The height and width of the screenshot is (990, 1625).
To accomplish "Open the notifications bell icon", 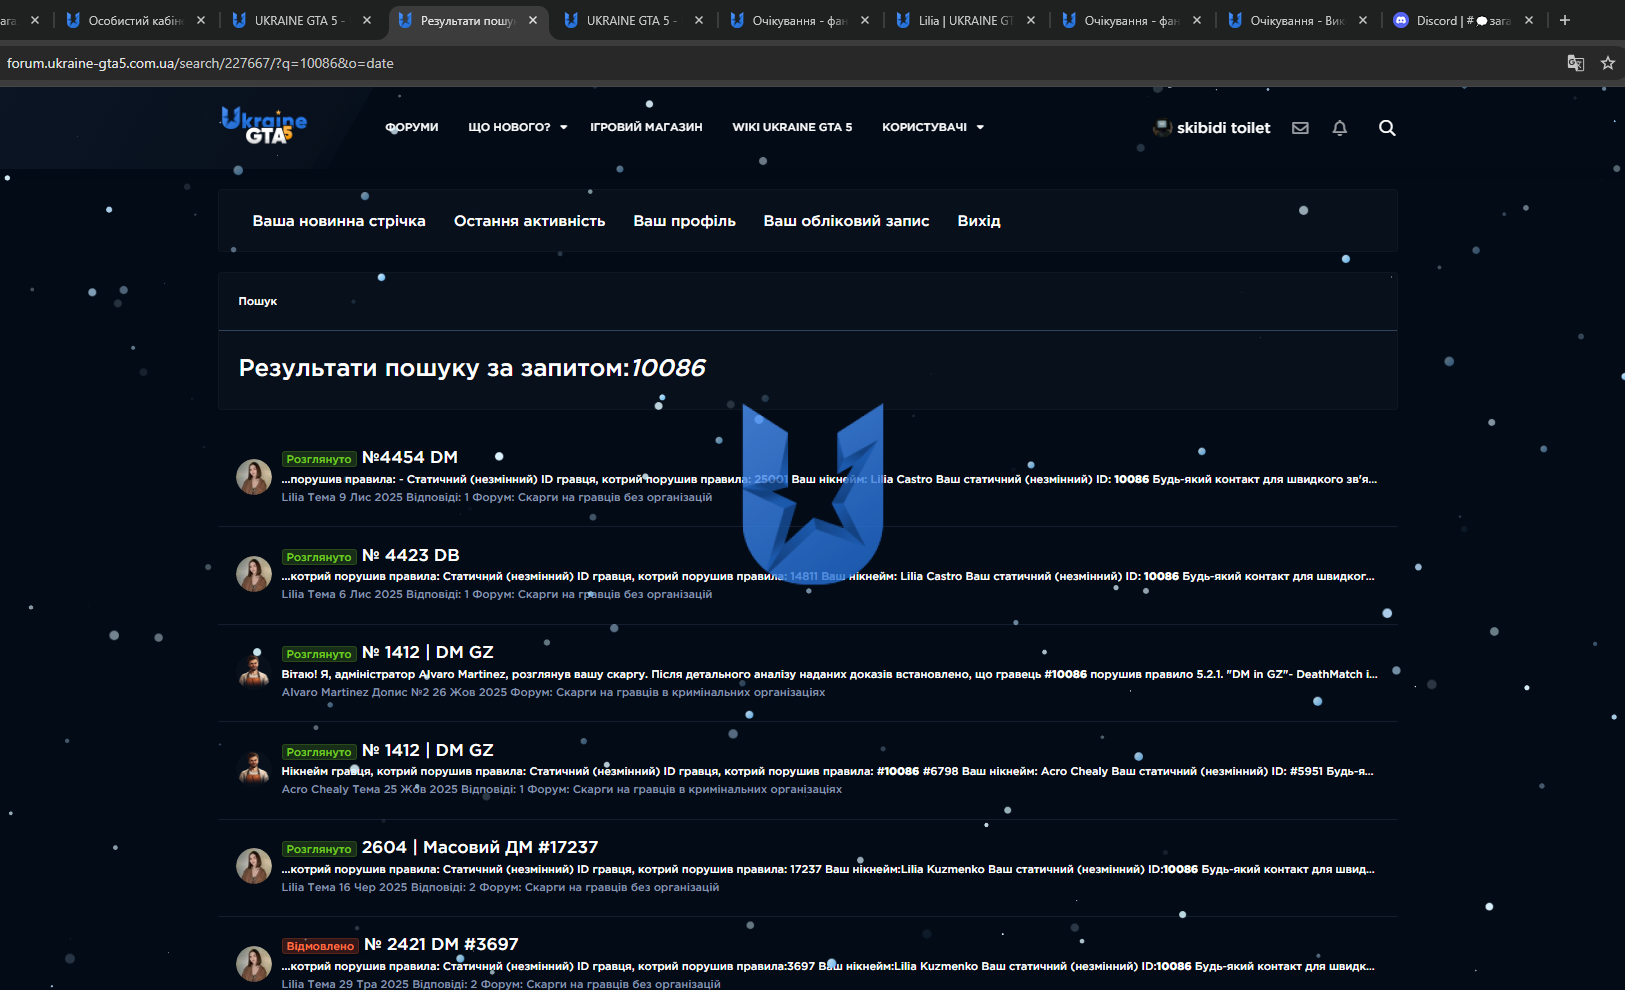I will 1340,128.
